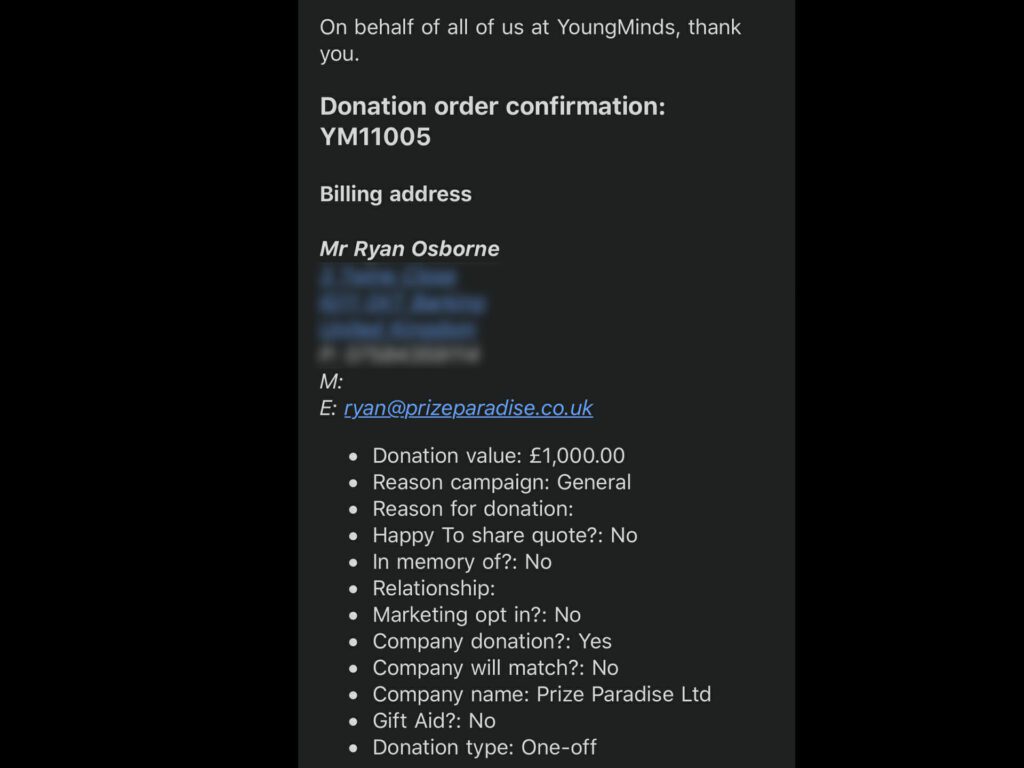Select the blurred phone number line

pyautogui.click(x=400, y=355)
